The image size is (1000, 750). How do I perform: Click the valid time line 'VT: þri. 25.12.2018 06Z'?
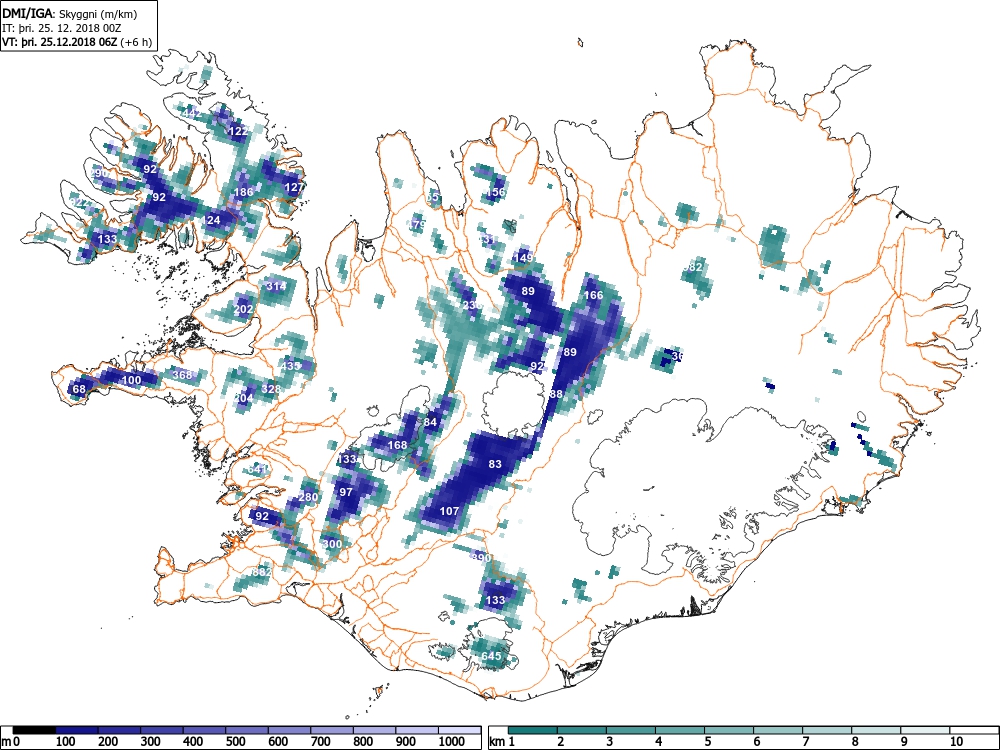click(60, 43)
